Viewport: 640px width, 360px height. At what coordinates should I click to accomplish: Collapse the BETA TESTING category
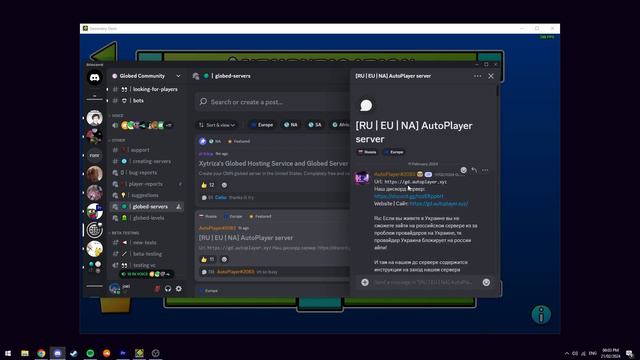pyautogui.click(x=124, y=233)
